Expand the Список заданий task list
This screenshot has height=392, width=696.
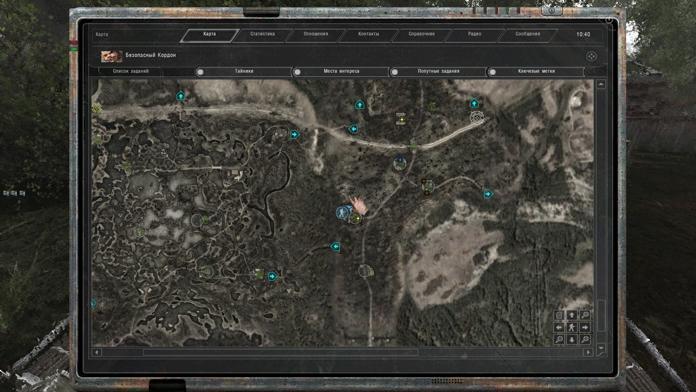tap(130, 71)
